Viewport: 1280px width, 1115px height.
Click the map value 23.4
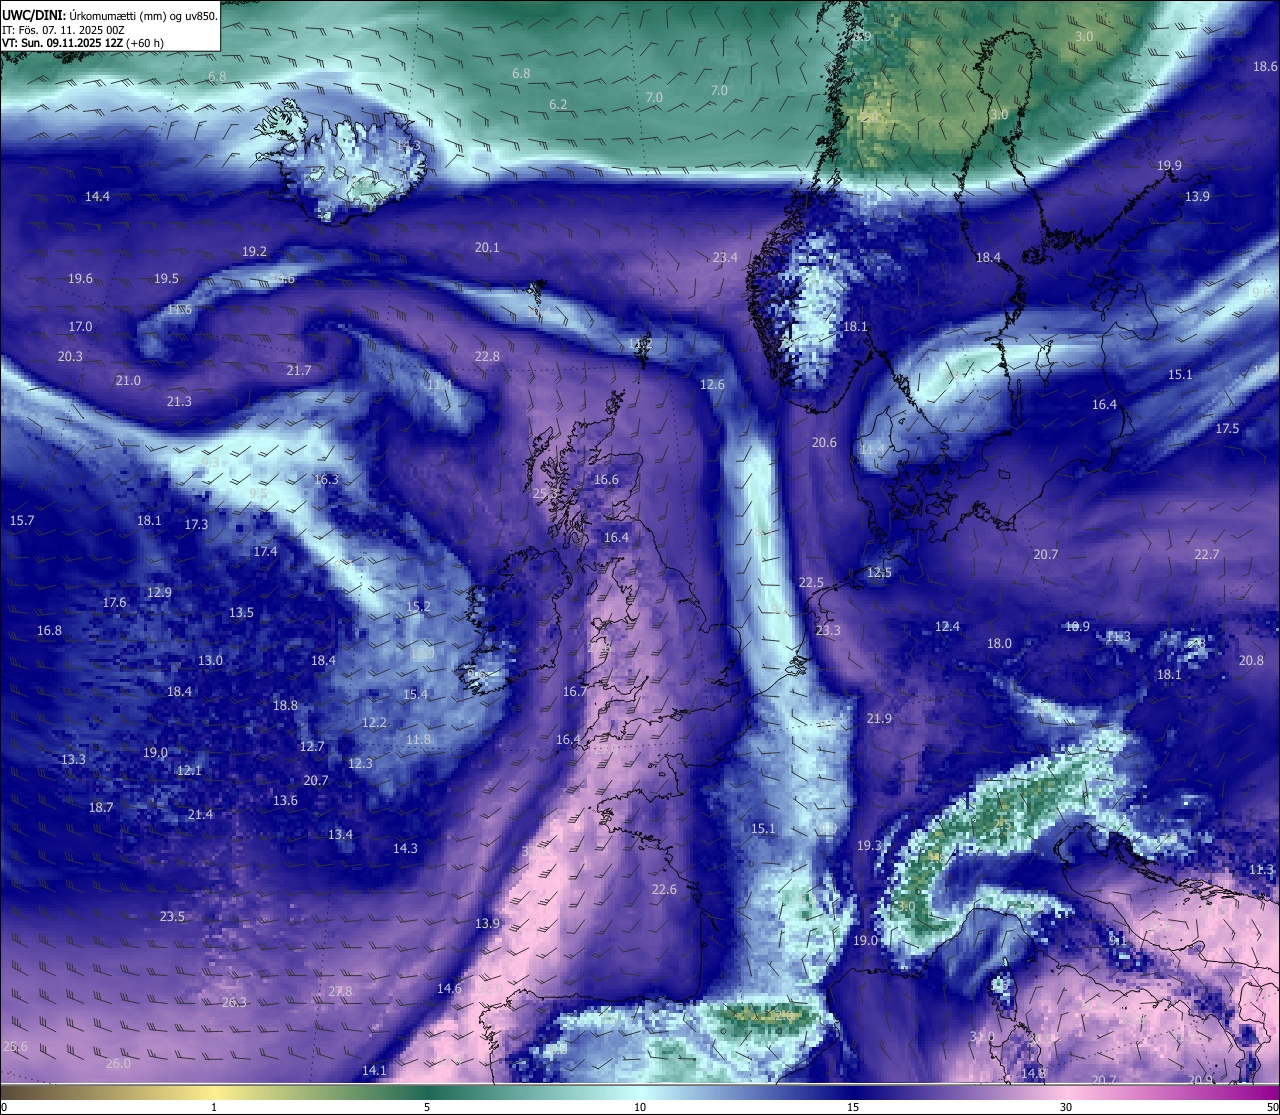(x=725, y=258)
